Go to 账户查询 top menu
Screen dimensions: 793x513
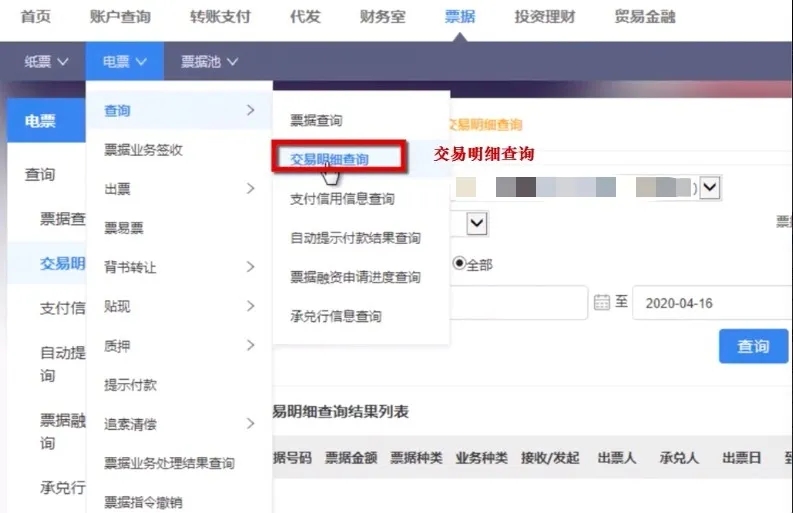[120, 17]
